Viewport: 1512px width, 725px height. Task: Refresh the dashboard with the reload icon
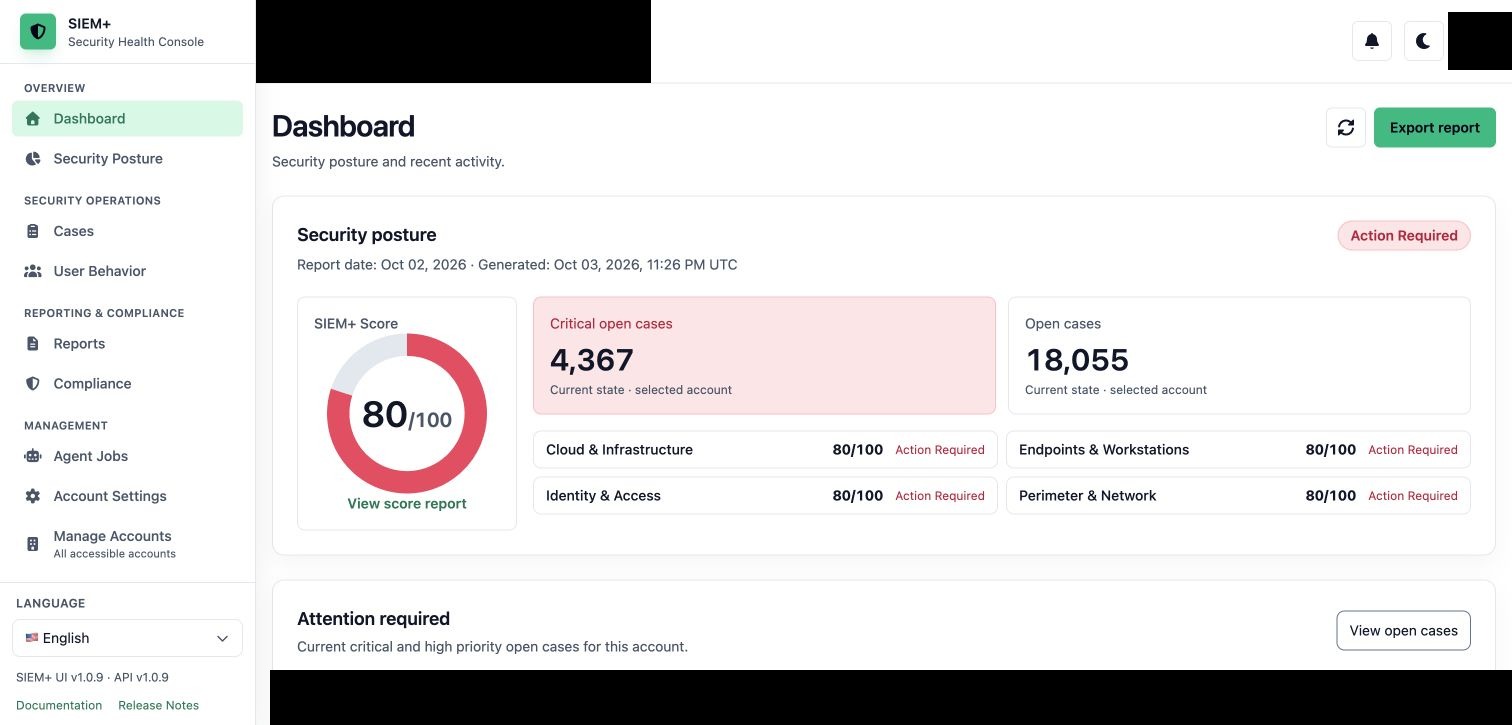tap(1346, 128)
